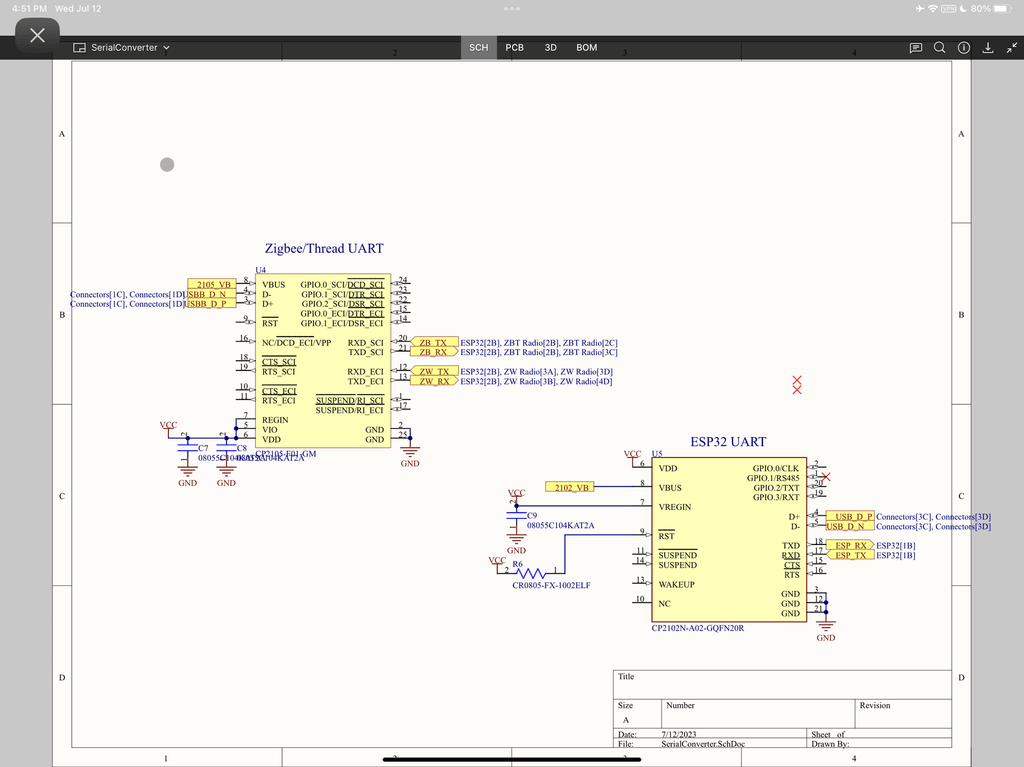Tap the iPad multitasking three-dots control
This screenshot has width=1024, height=767.
coord(512,8)
